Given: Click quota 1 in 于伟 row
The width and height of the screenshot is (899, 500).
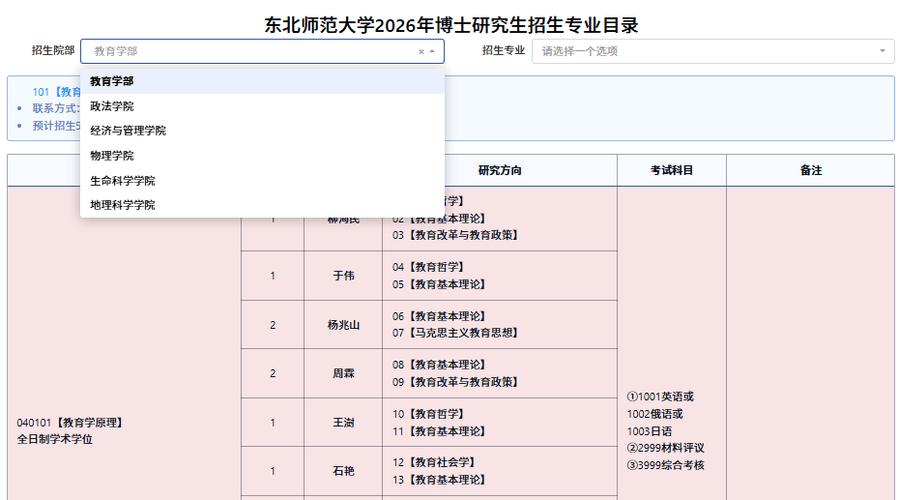Looking at the screenshot, I should click(x=273, y=276).
